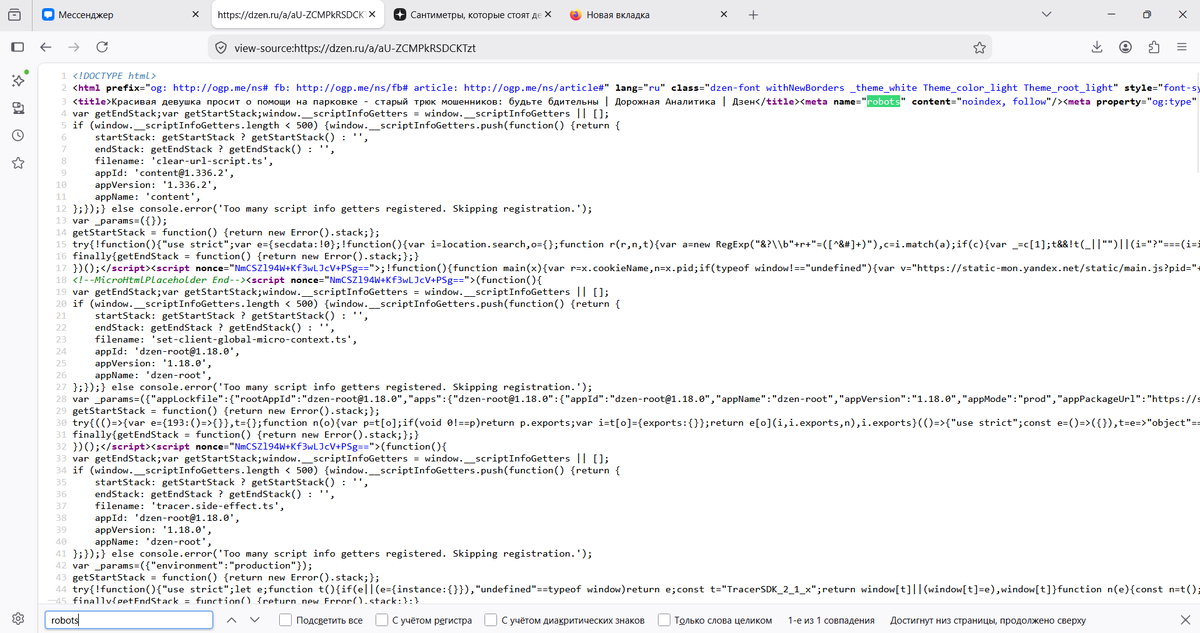
Task: Enable С учётом диакритических знаков checkbox
Action: pos(491,620)
